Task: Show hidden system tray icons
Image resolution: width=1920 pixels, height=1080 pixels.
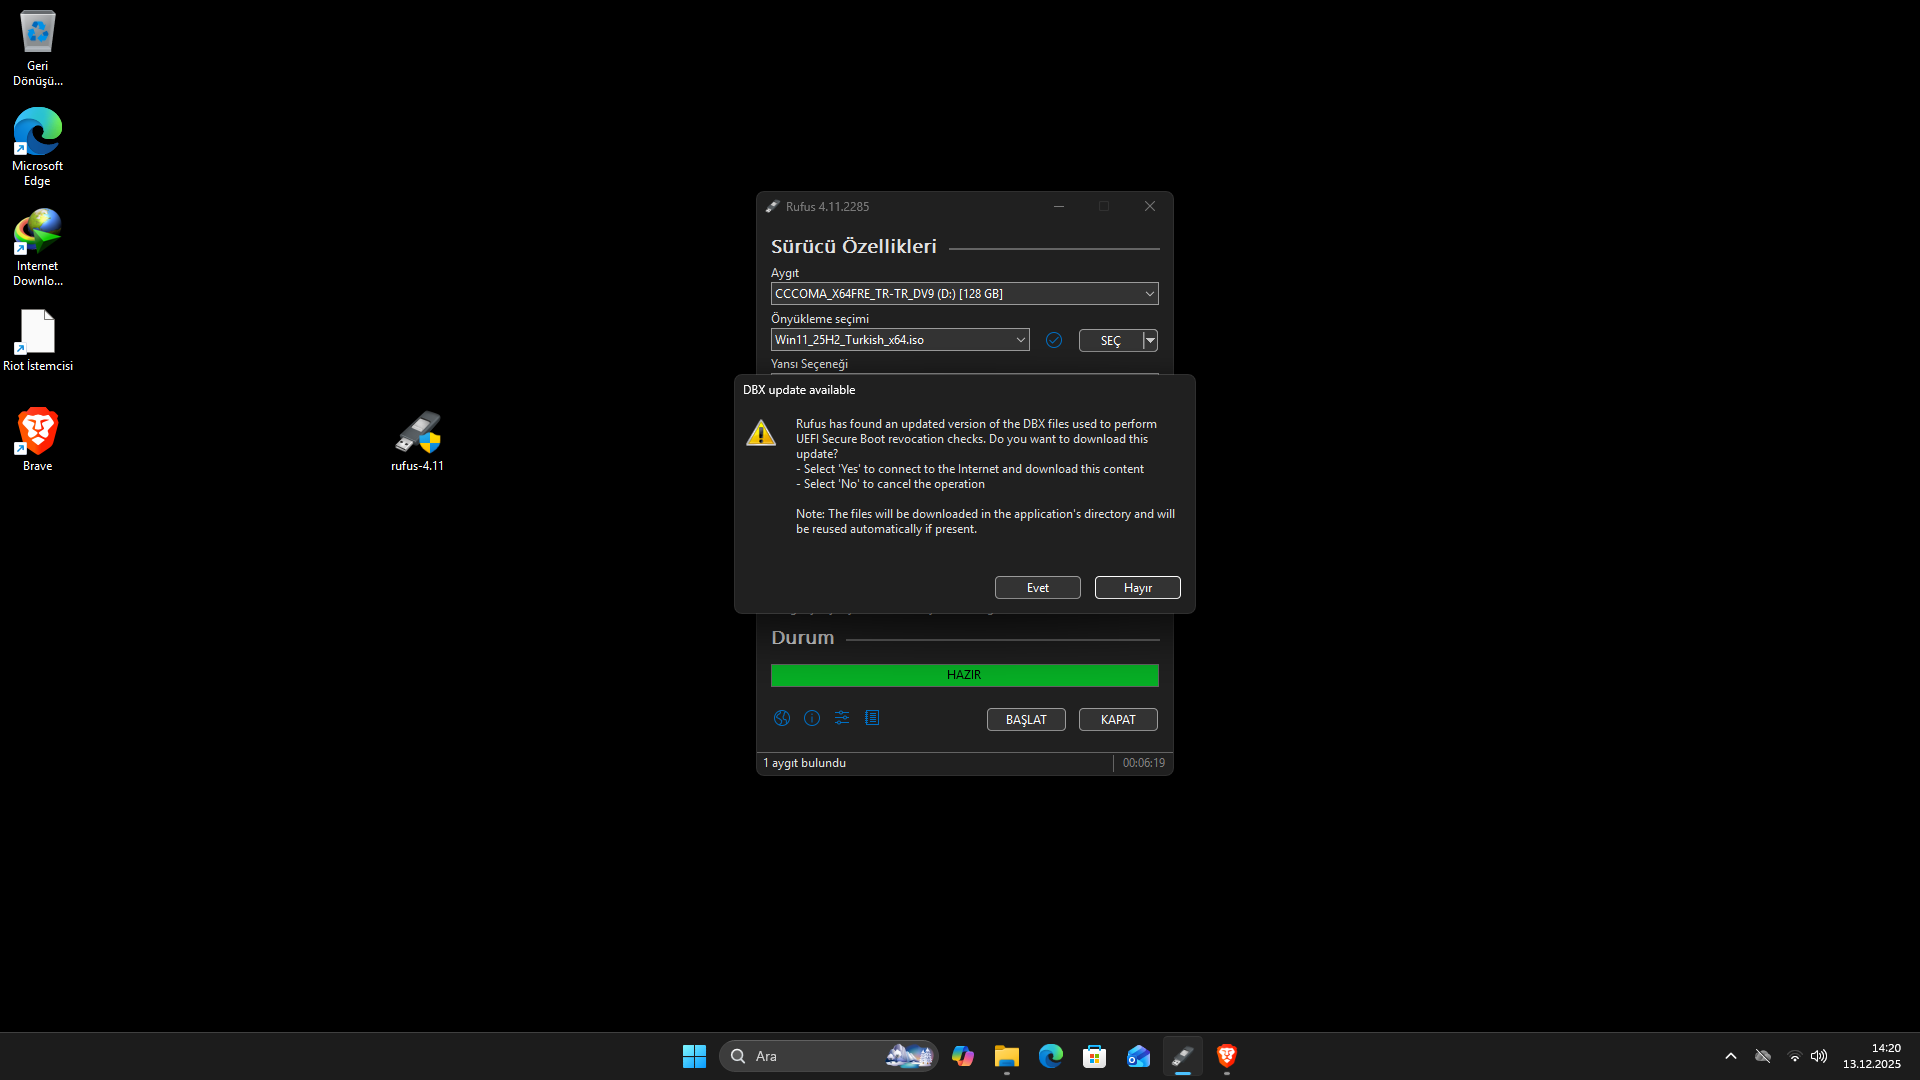Action: [x=1731, y=1056]
